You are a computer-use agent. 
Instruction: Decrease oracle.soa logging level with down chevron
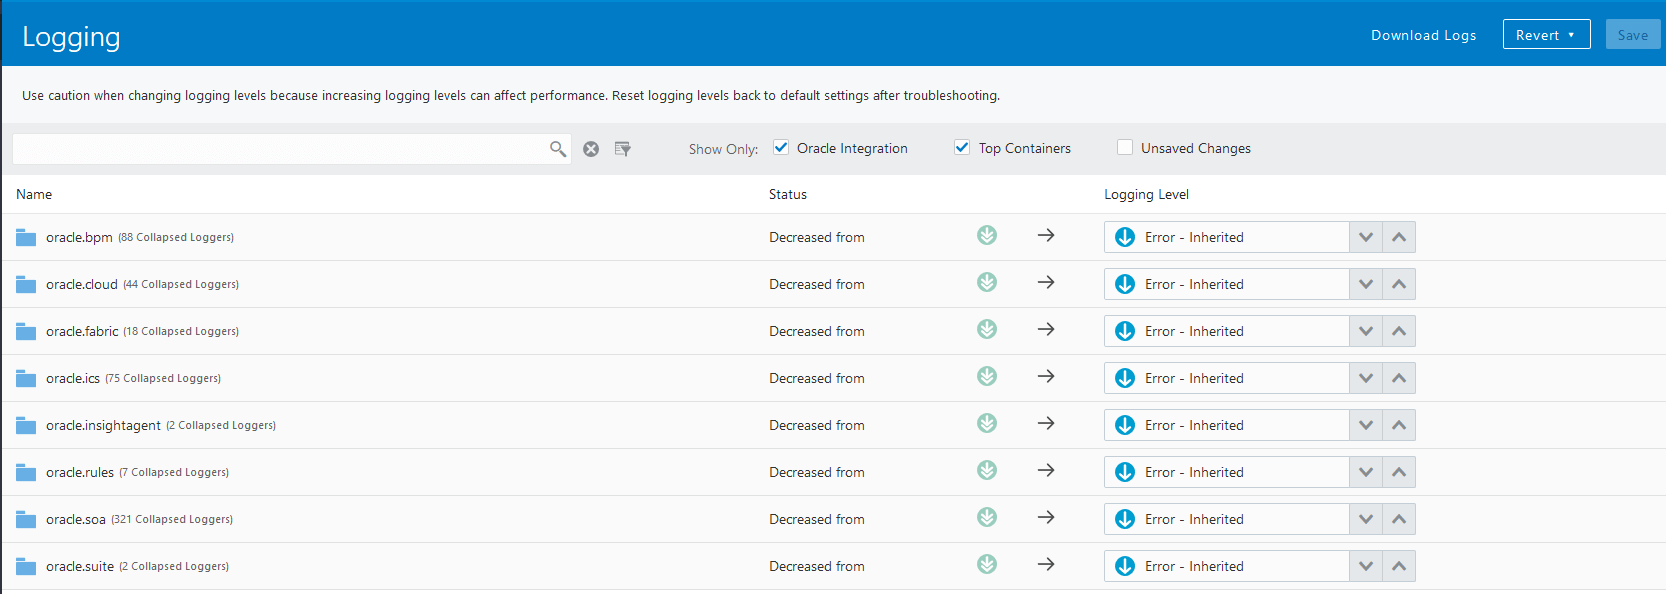pyautogui.click(x=1366, y=519)
